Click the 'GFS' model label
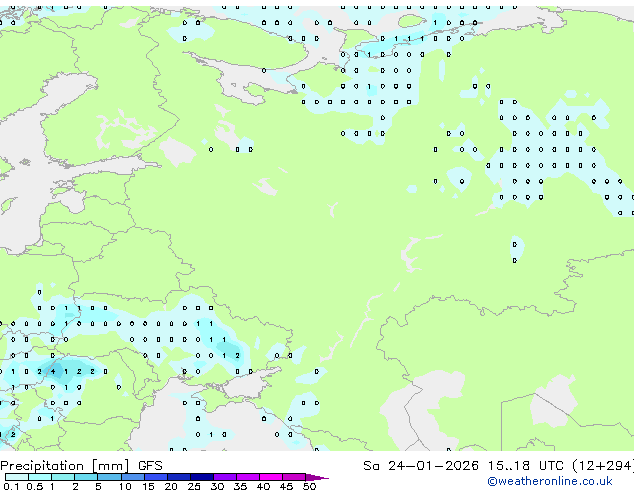 coord(150,466)
